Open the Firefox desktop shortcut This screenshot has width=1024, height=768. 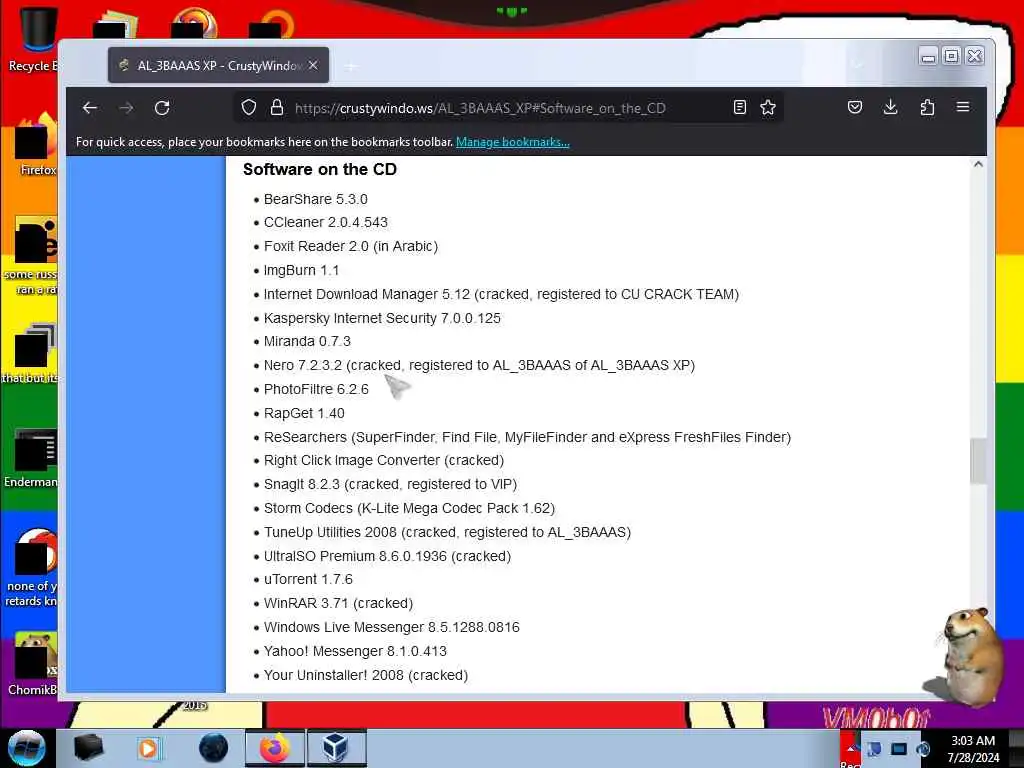(x=34, y=145)
